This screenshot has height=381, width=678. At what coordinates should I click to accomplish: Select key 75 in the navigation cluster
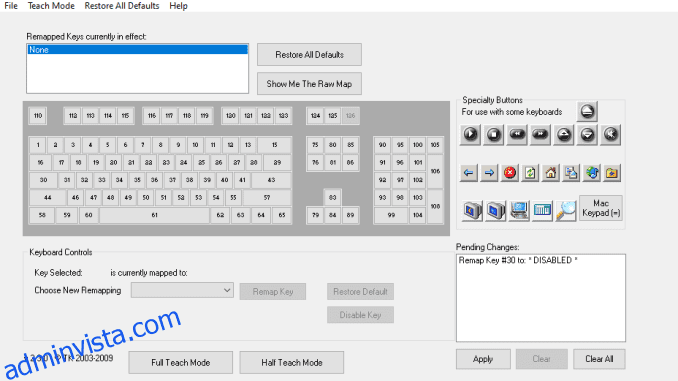315,145
